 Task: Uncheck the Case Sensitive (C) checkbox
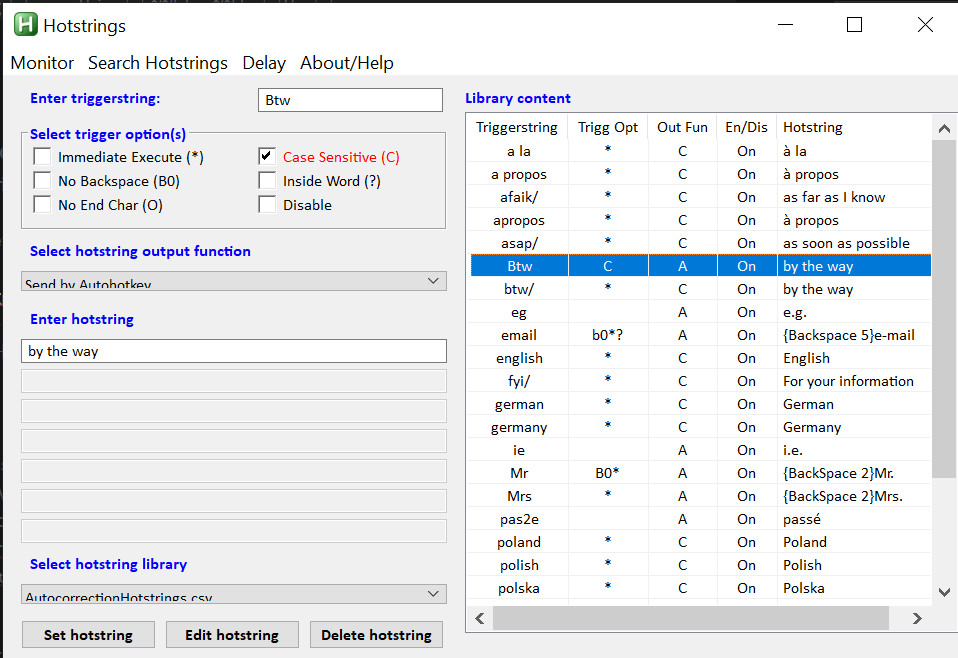click(267, 157)
